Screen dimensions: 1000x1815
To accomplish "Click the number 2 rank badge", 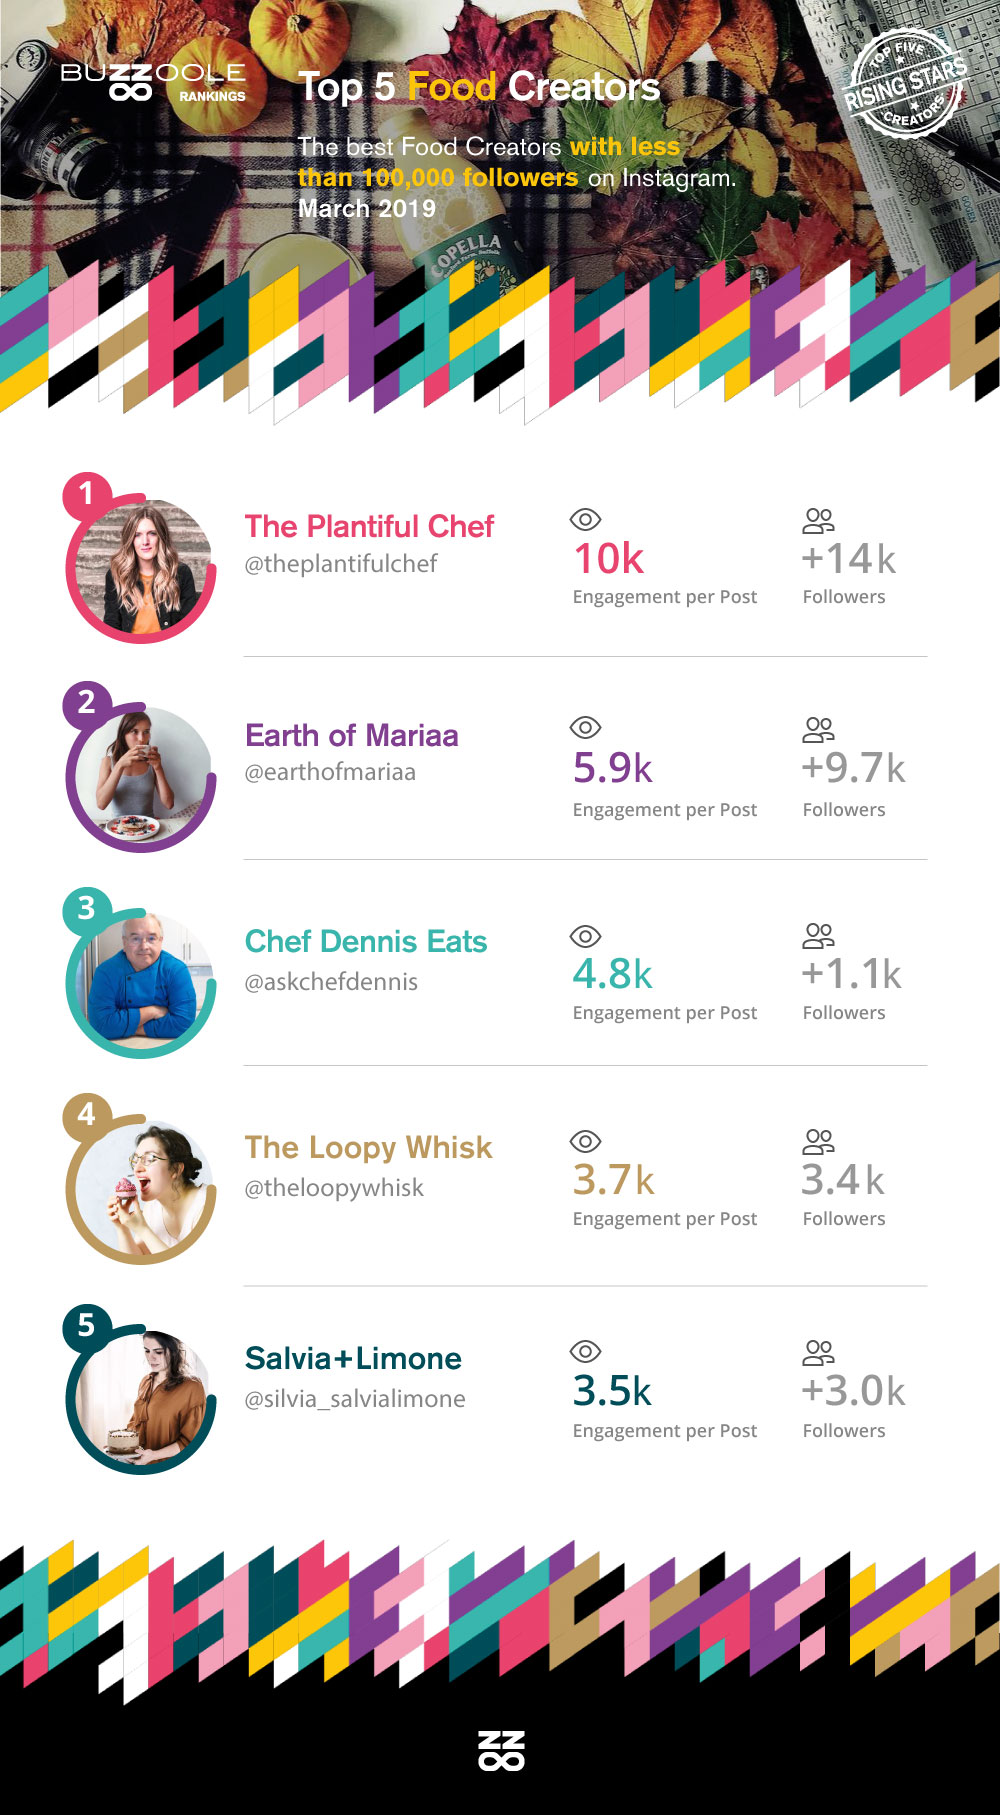I will pyautogui.click(x=87, y=701).
